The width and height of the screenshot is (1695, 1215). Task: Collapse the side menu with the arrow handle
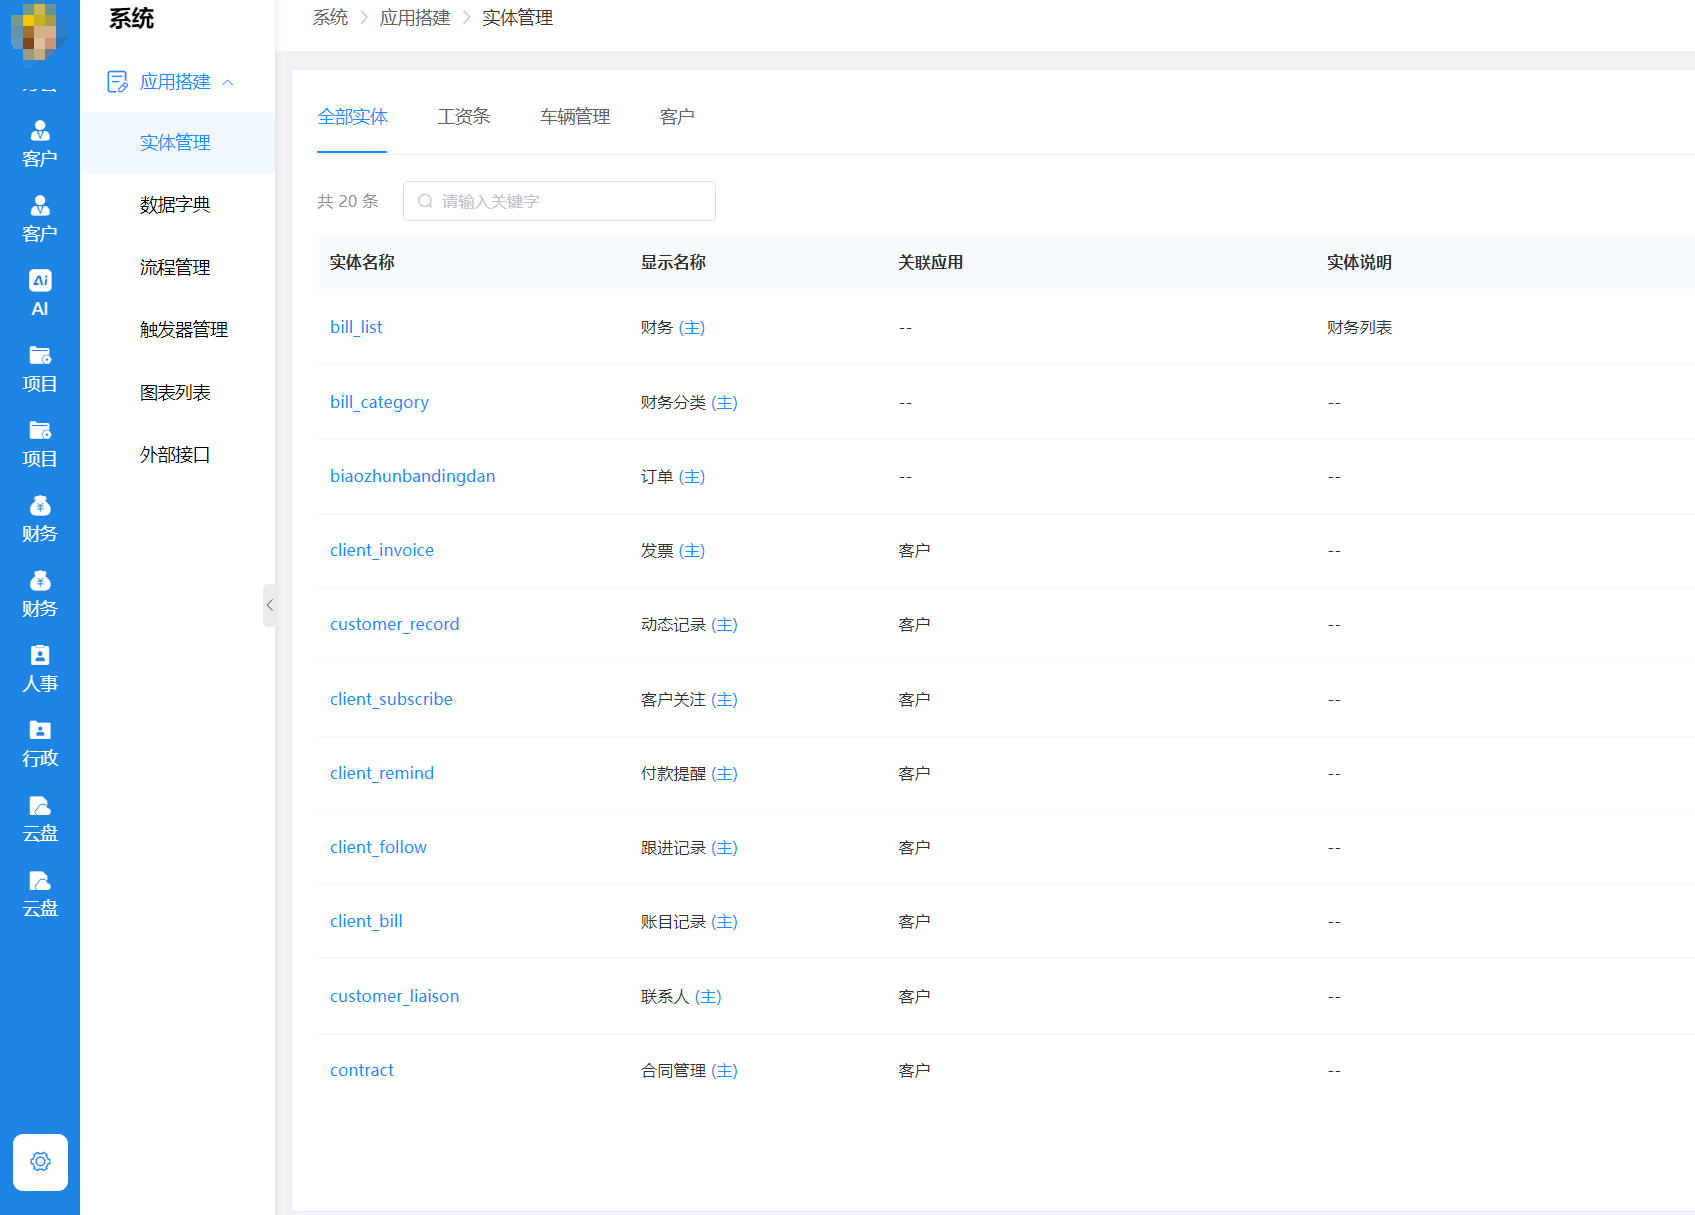(269, 605)
